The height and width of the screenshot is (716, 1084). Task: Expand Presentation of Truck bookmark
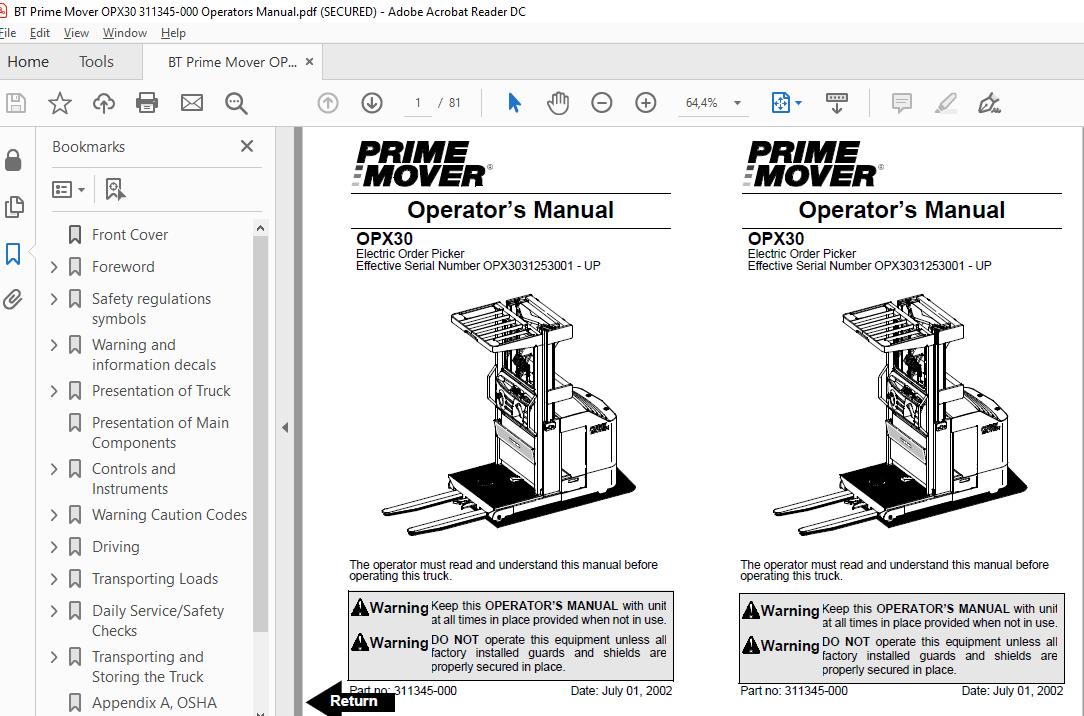point(54,390)
